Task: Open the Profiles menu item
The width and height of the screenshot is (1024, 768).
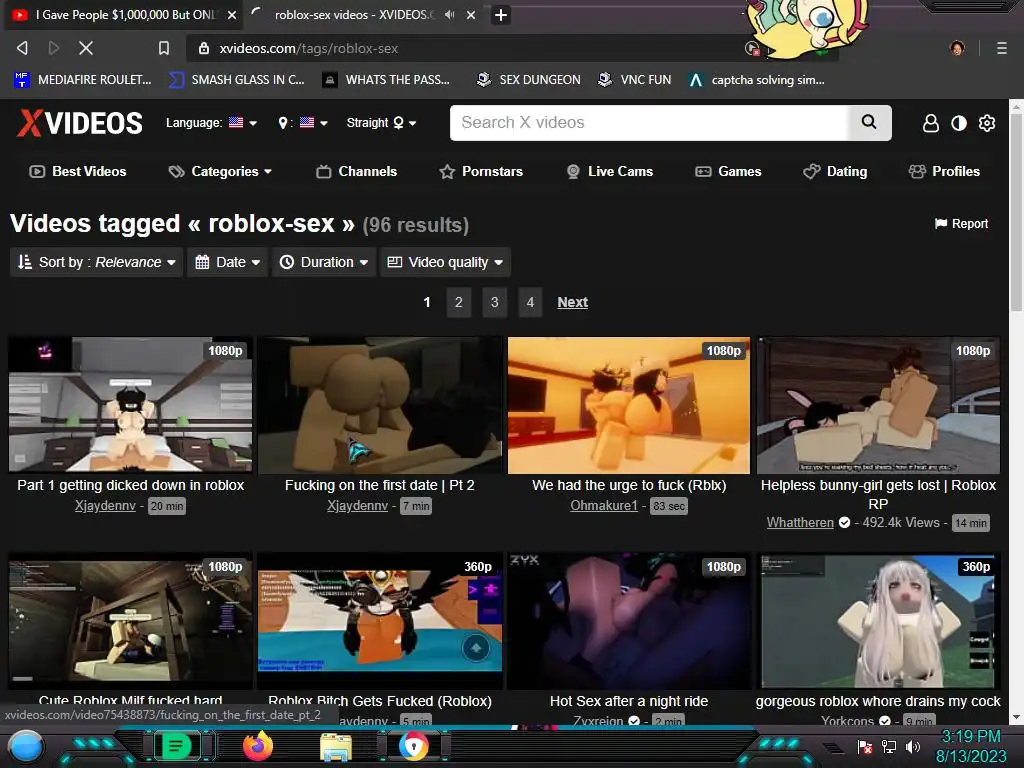Action: (944, 171)
